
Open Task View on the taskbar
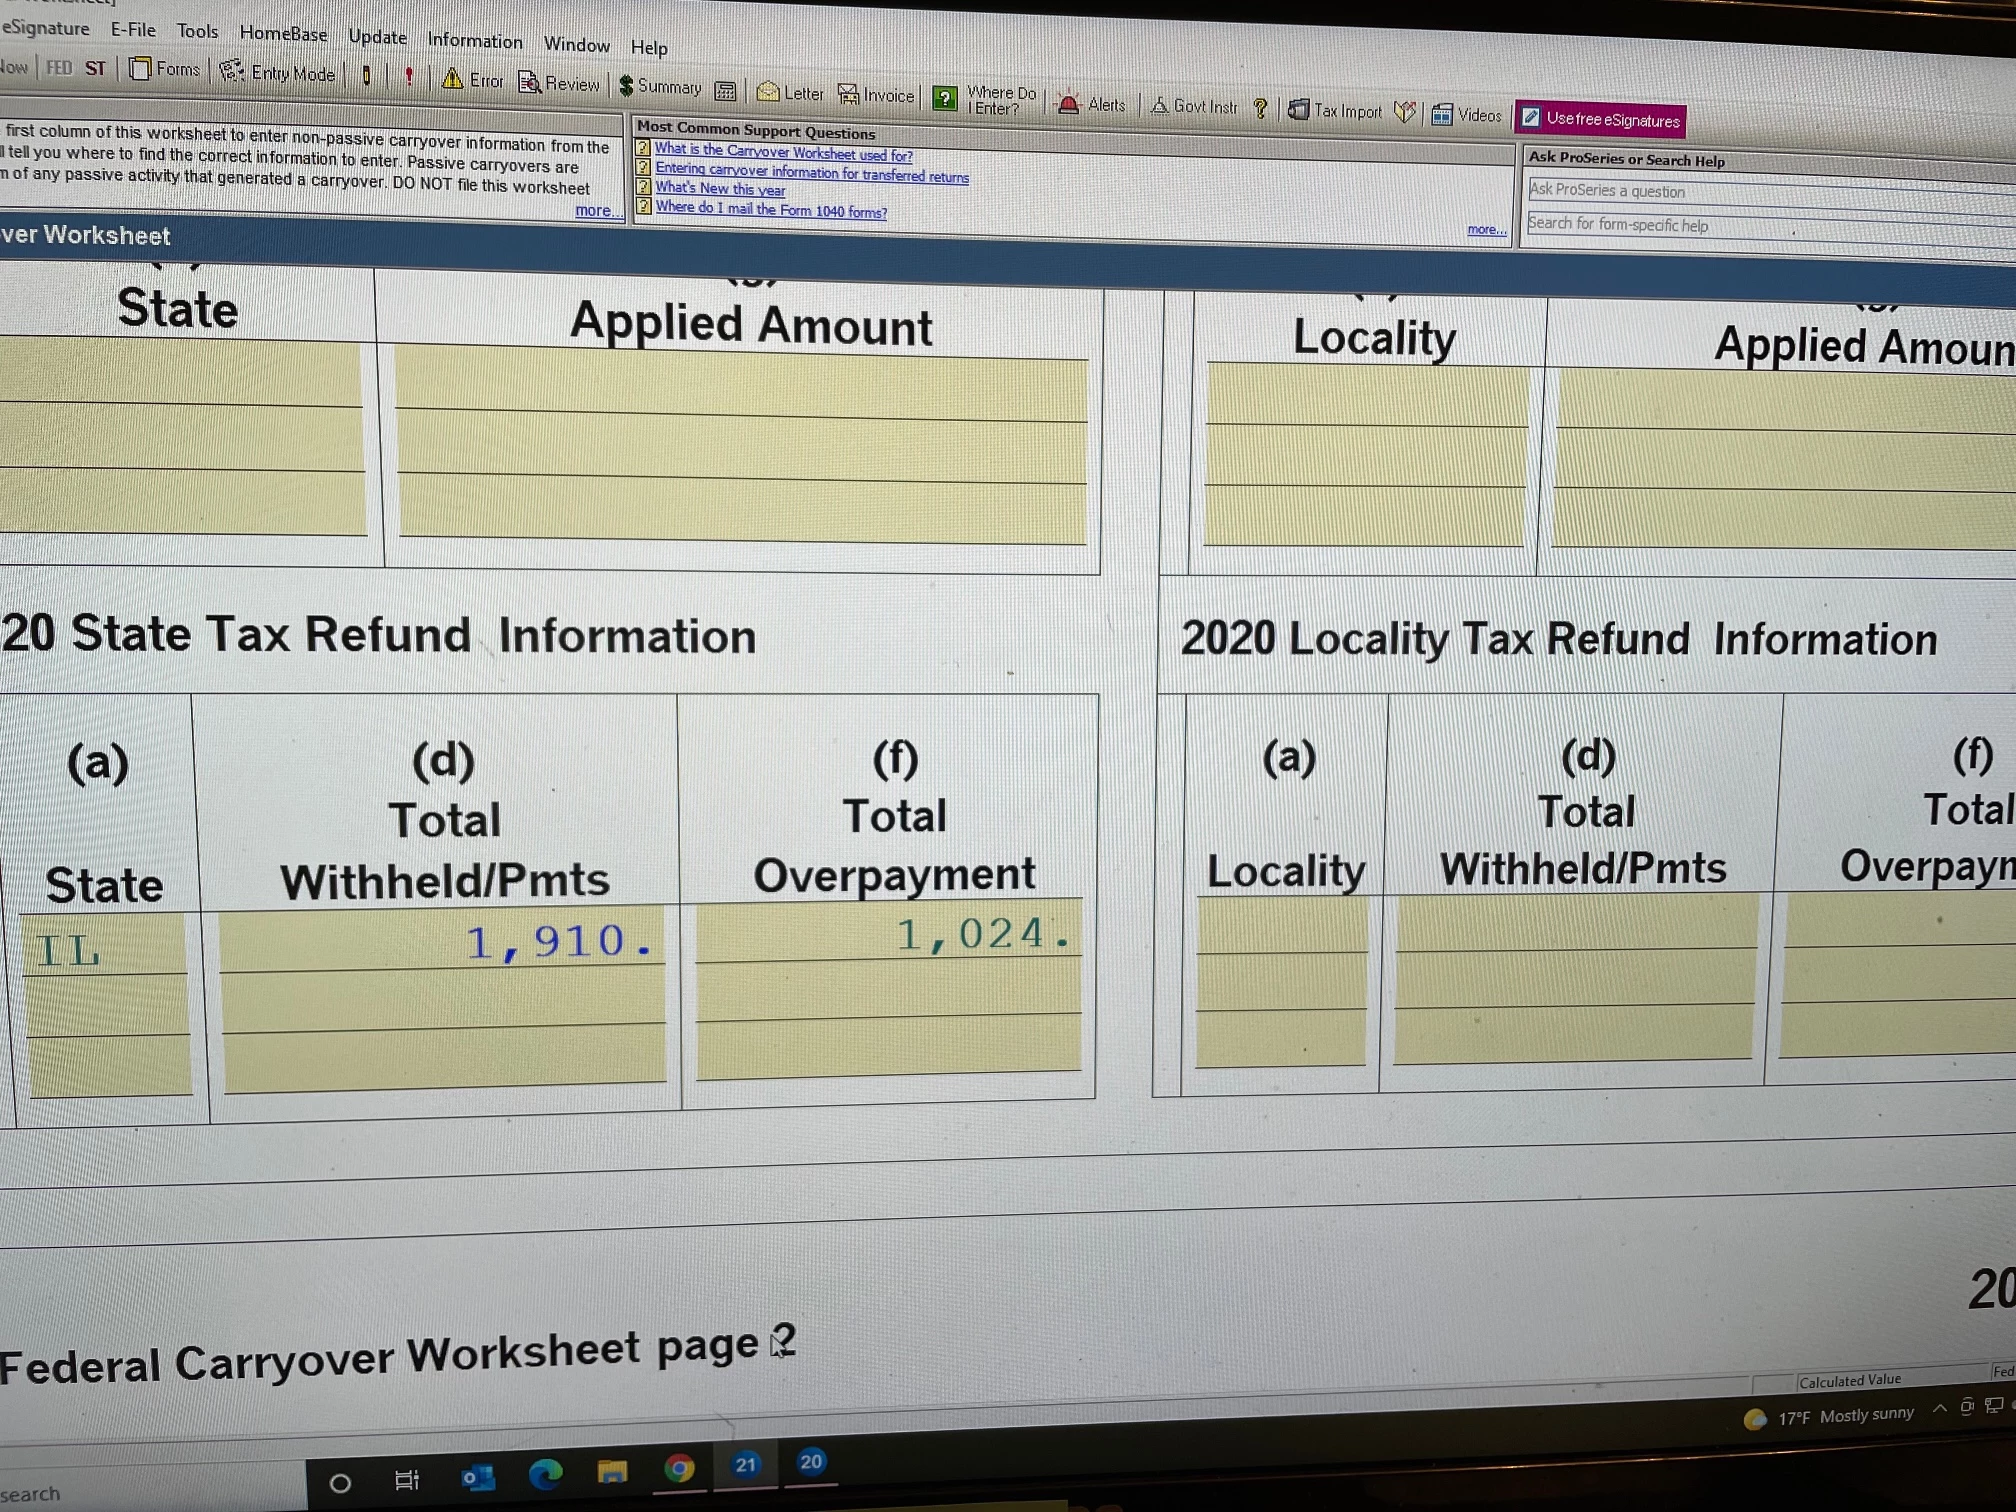[x=406, y=1480]
